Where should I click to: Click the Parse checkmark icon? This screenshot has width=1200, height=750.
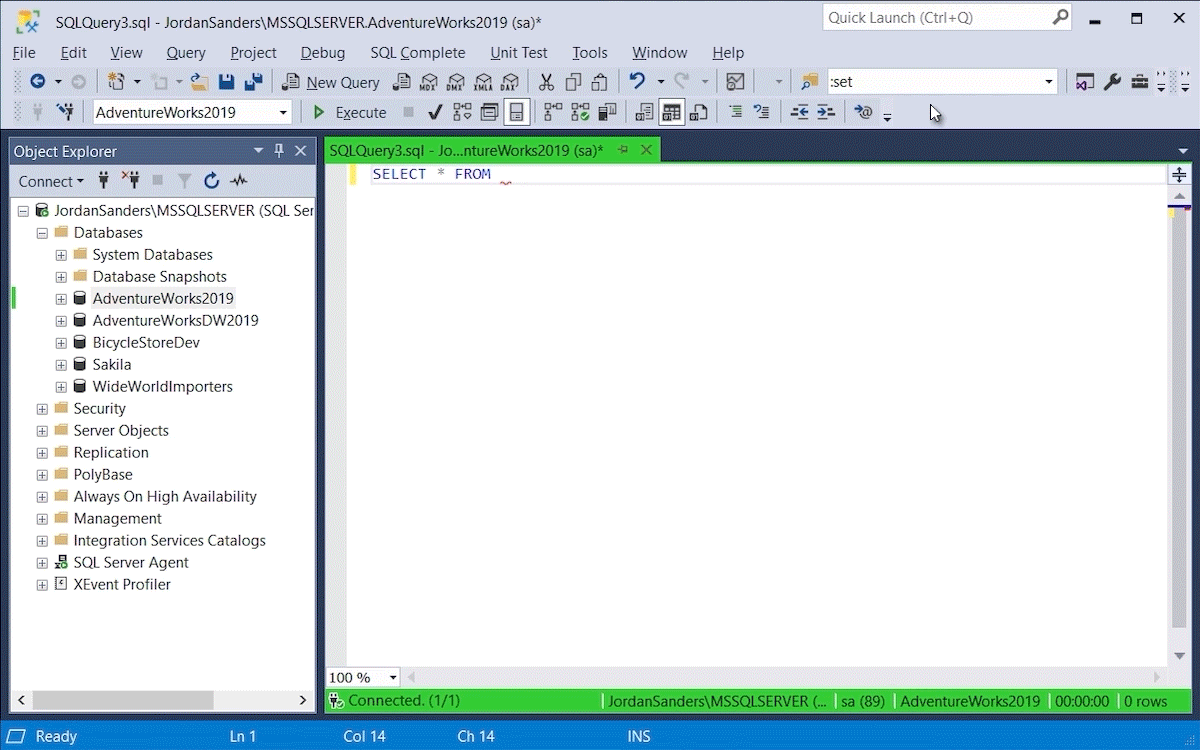tap(435, 112)
